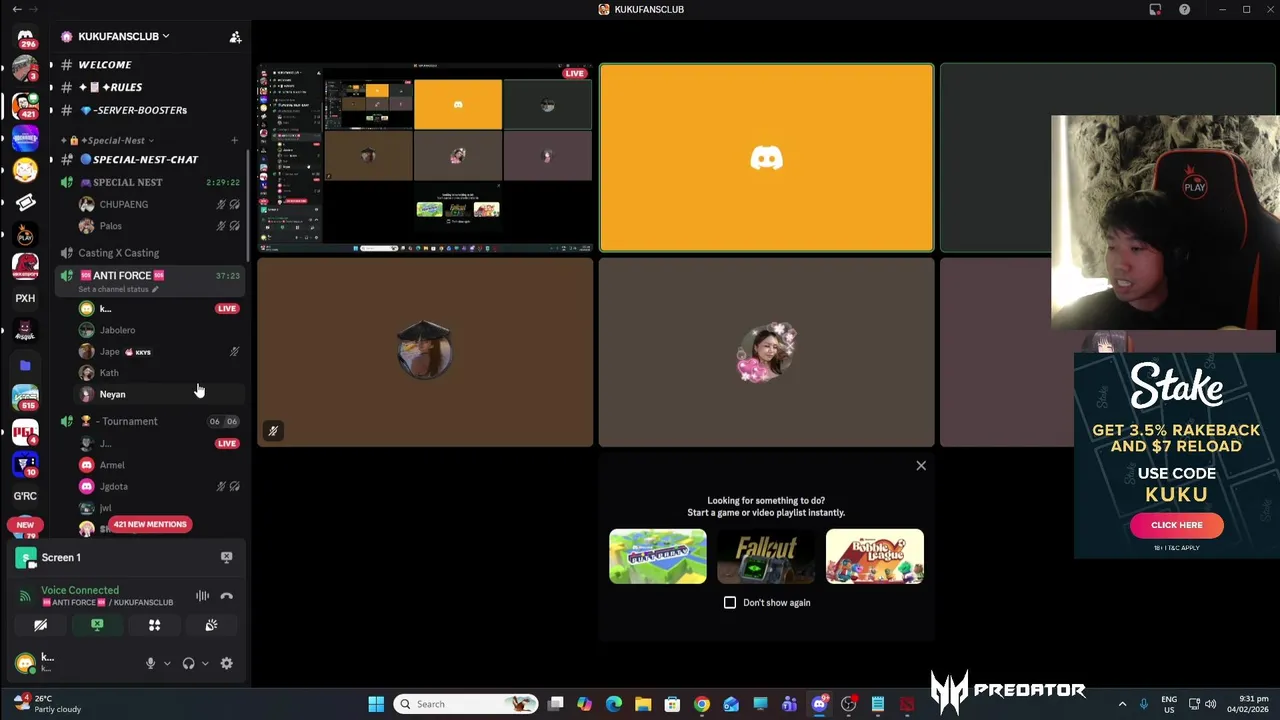This screenshot has height=720, width=1280.
Task: Disconnect from voice with the hang-up icon
Action: (226, 596)
